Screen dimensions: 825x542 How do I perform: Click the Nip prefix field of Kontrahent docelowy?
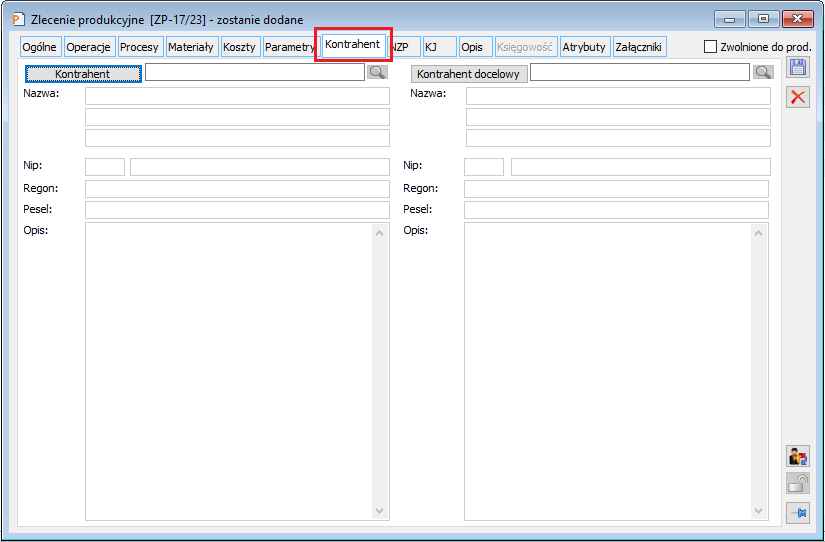[x=484, y=167]
